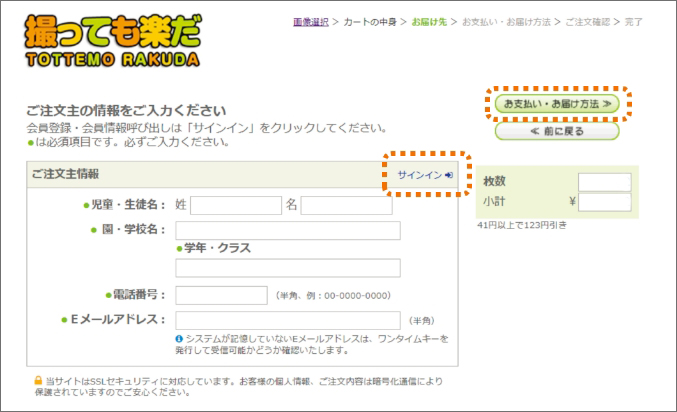
Task: Select the お支払い・お届け方法 breadcrumb step
Action: pos(506,22)
